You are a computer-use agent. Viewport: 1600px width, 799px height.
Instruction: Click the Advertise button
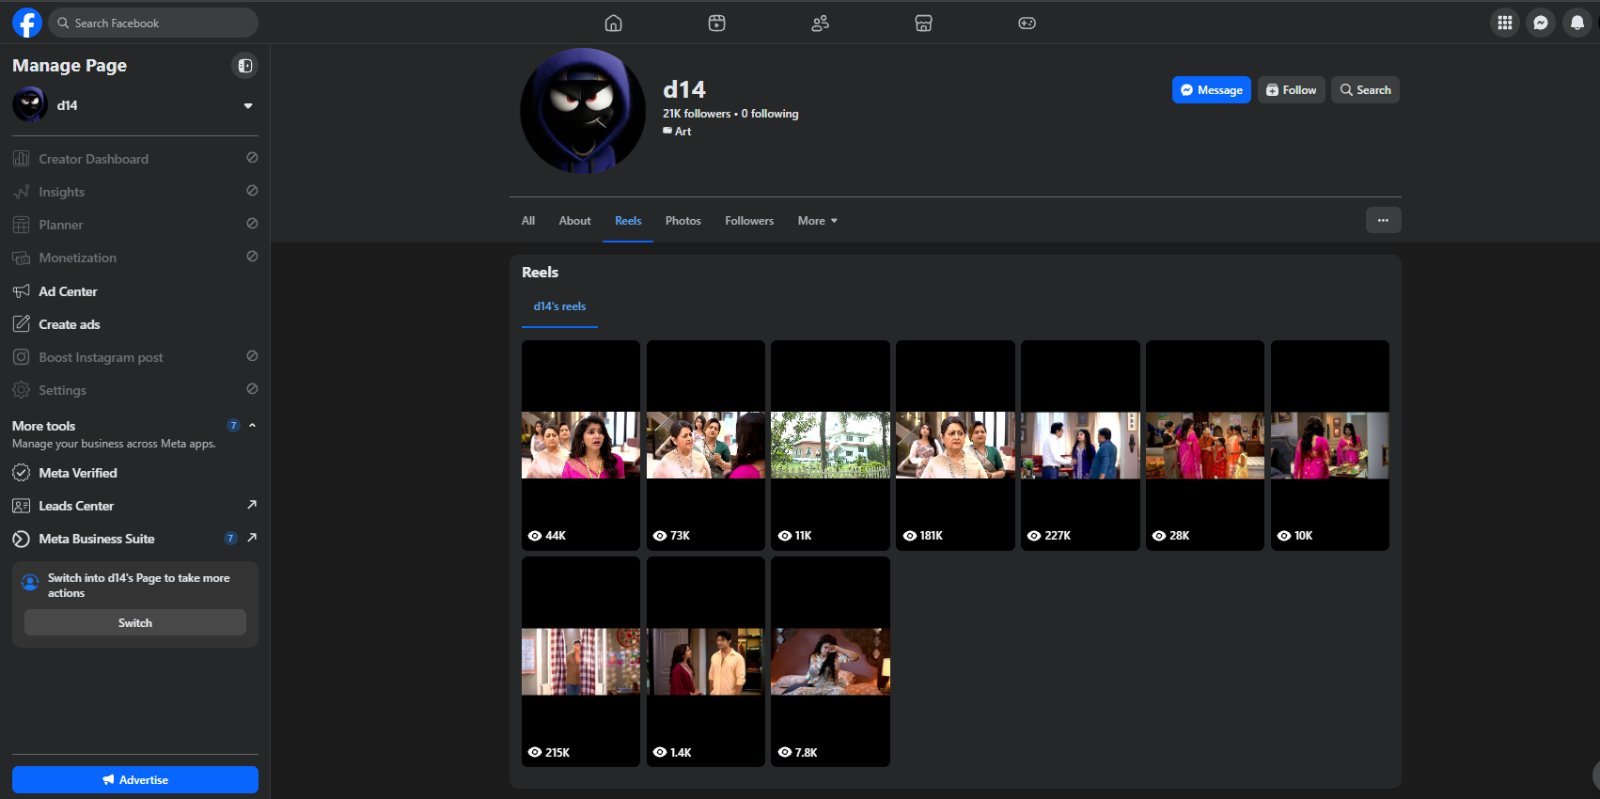click(135, 780)
